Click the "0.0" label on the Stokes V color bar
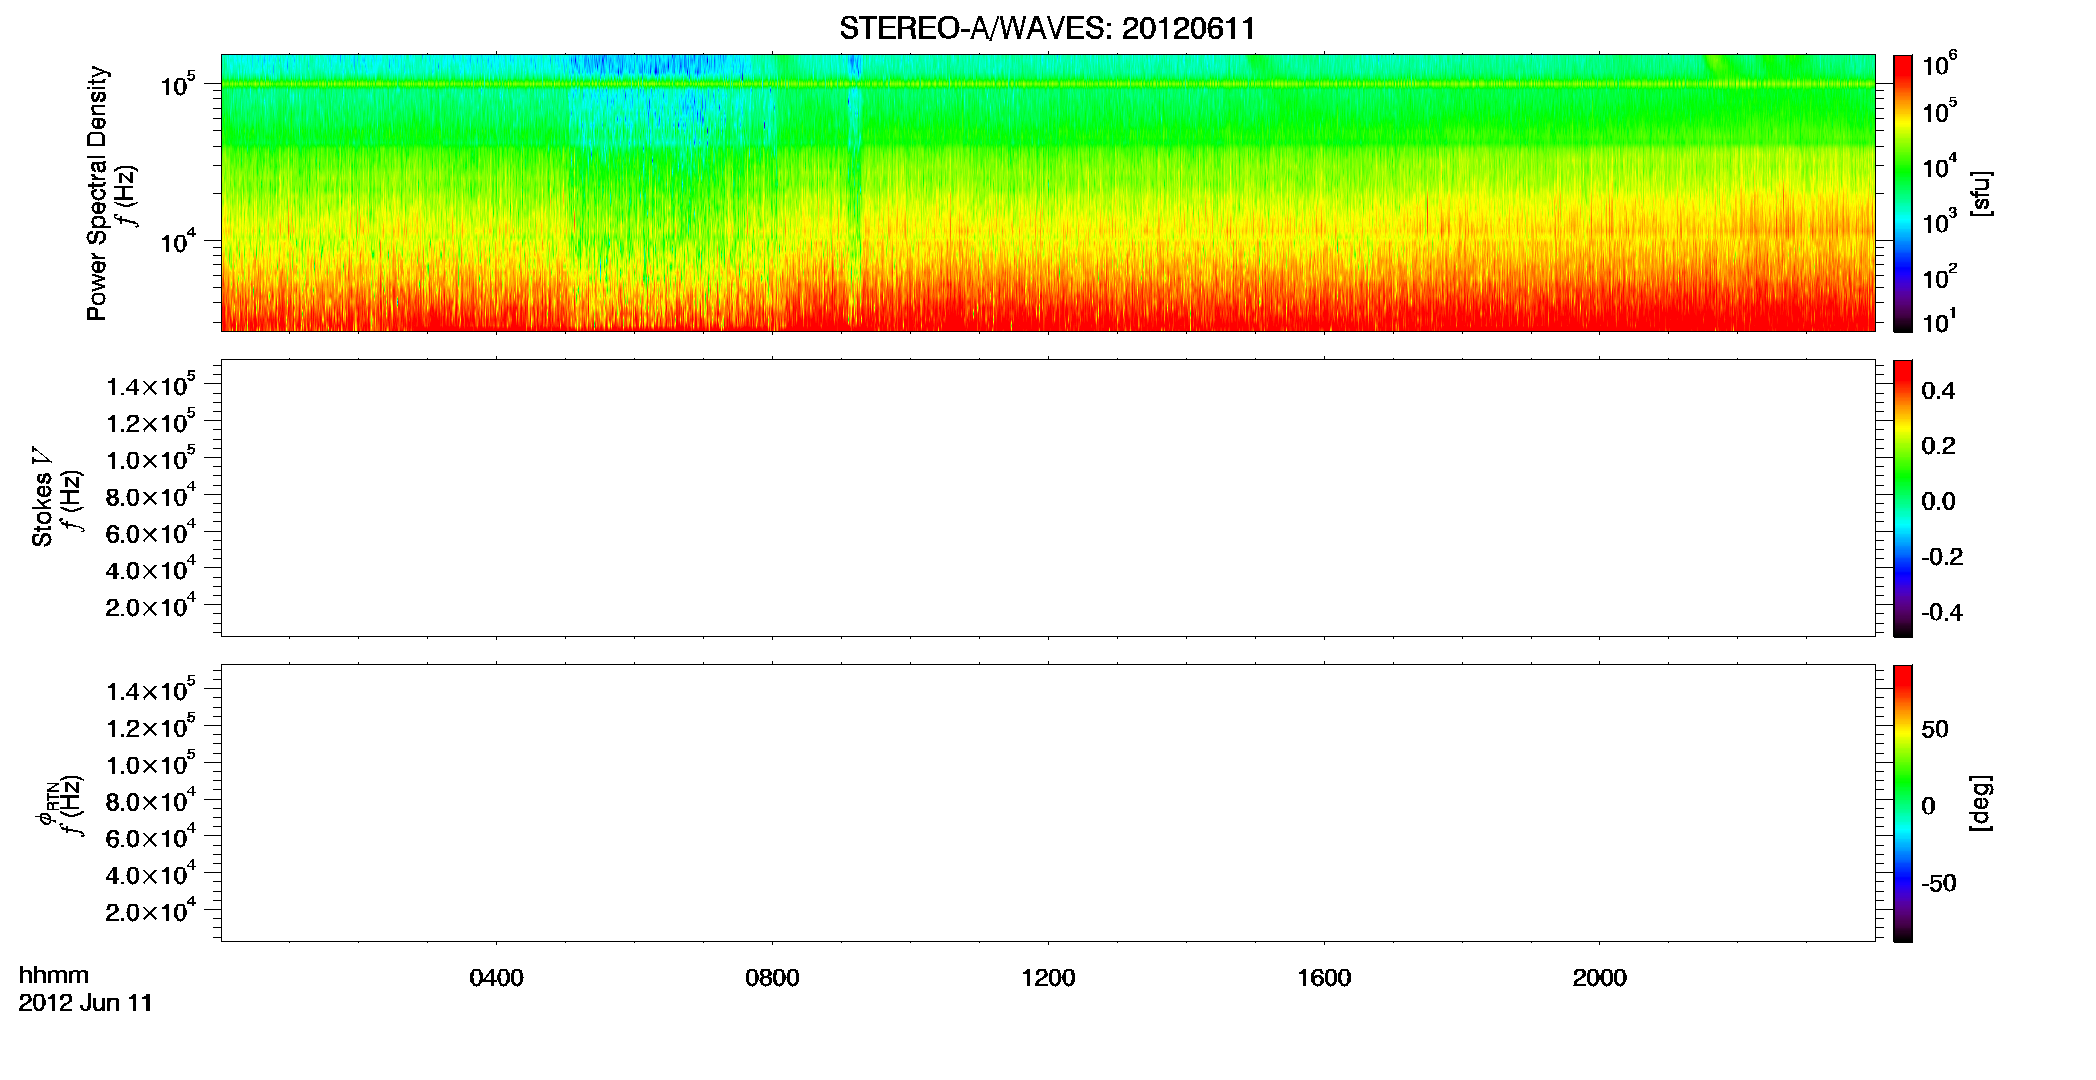Screen dimensions: 2096x1080 click(x=1938, y=502)
